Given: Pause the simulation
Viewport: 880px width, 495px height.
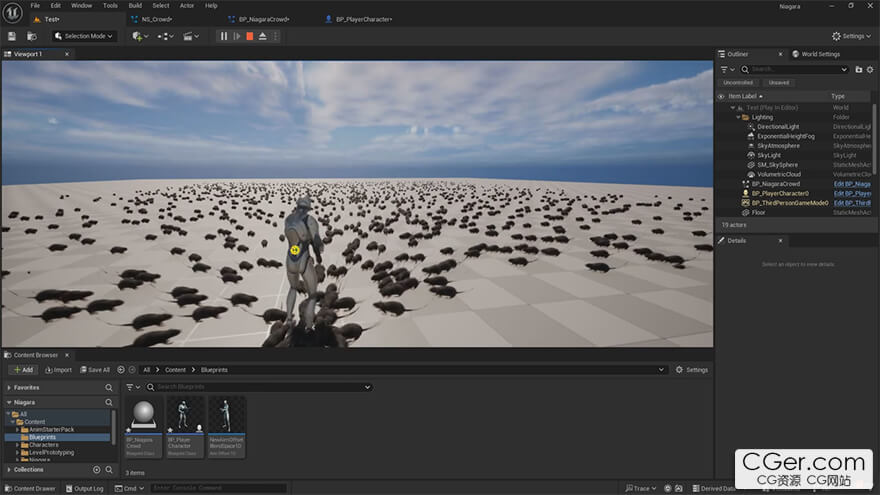Looking at the screenshot, I should point(224,36).
